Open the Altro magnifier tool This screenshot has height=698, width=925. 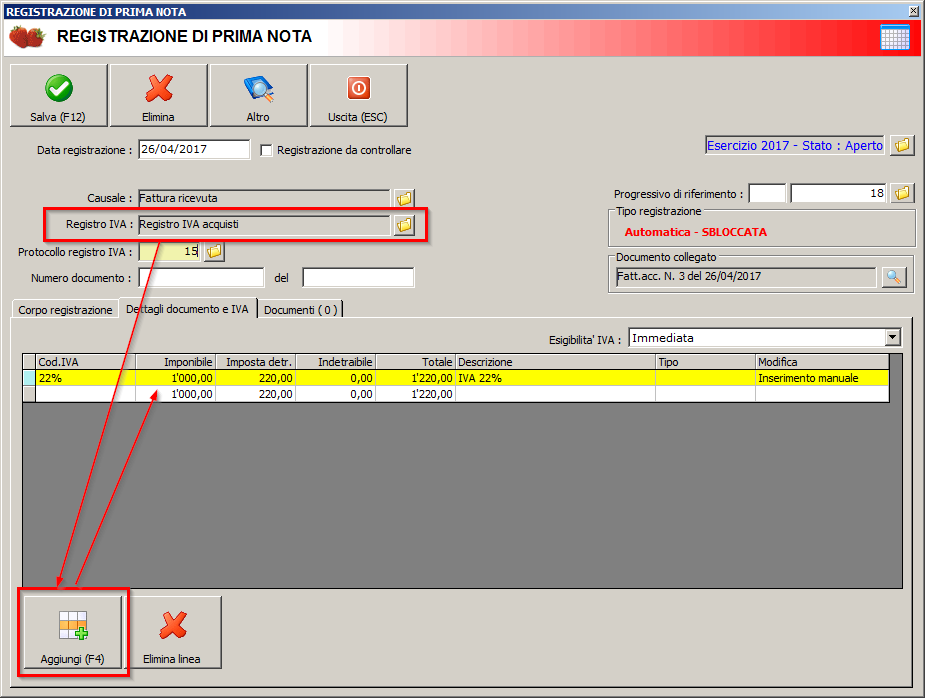pyautogui.click(x=258, y=96)
